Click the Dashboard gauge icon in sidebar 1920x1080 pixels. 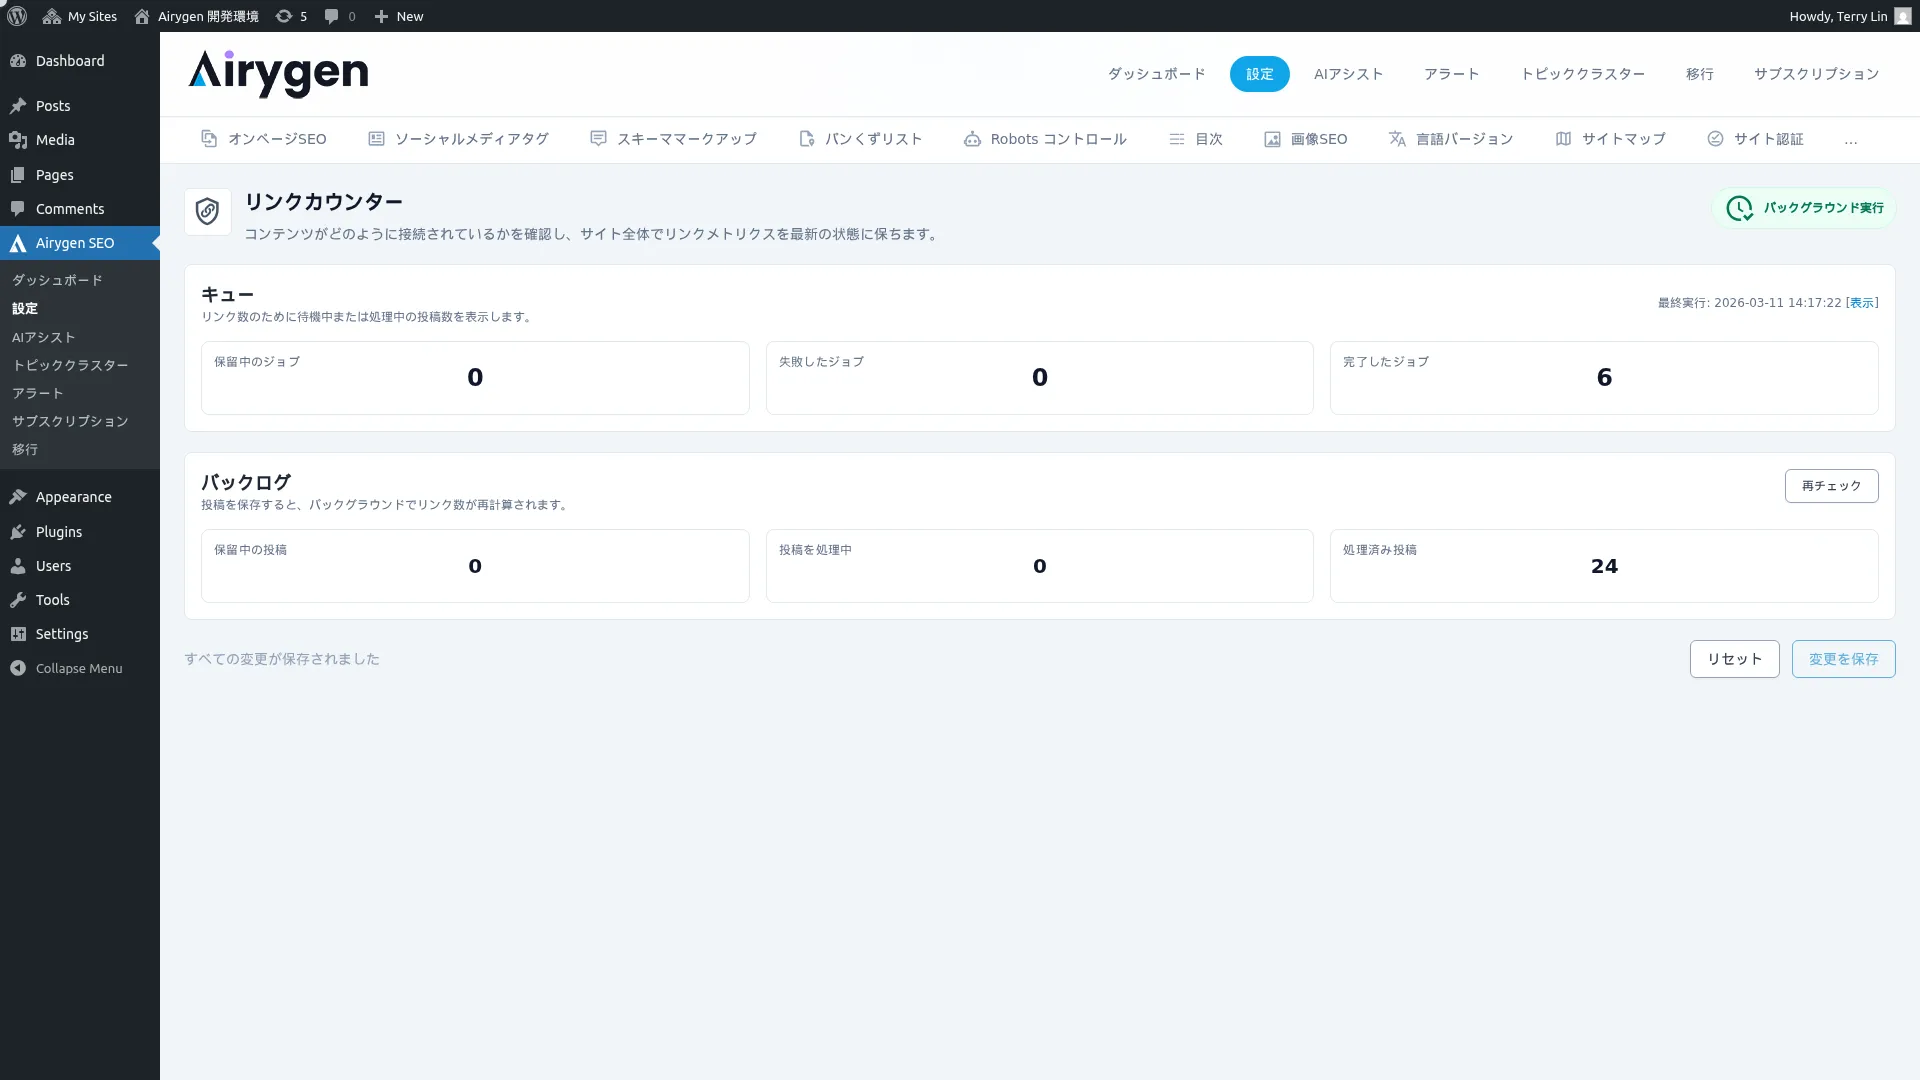click(x=18, y=61)
